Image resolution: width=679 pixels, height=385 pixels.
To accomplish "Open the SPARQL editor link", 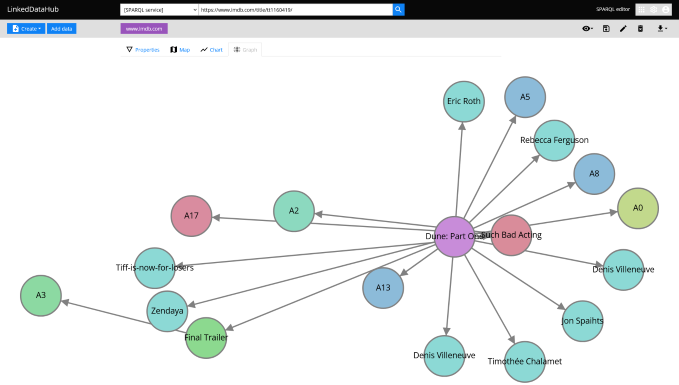I will tap(613, 9).
